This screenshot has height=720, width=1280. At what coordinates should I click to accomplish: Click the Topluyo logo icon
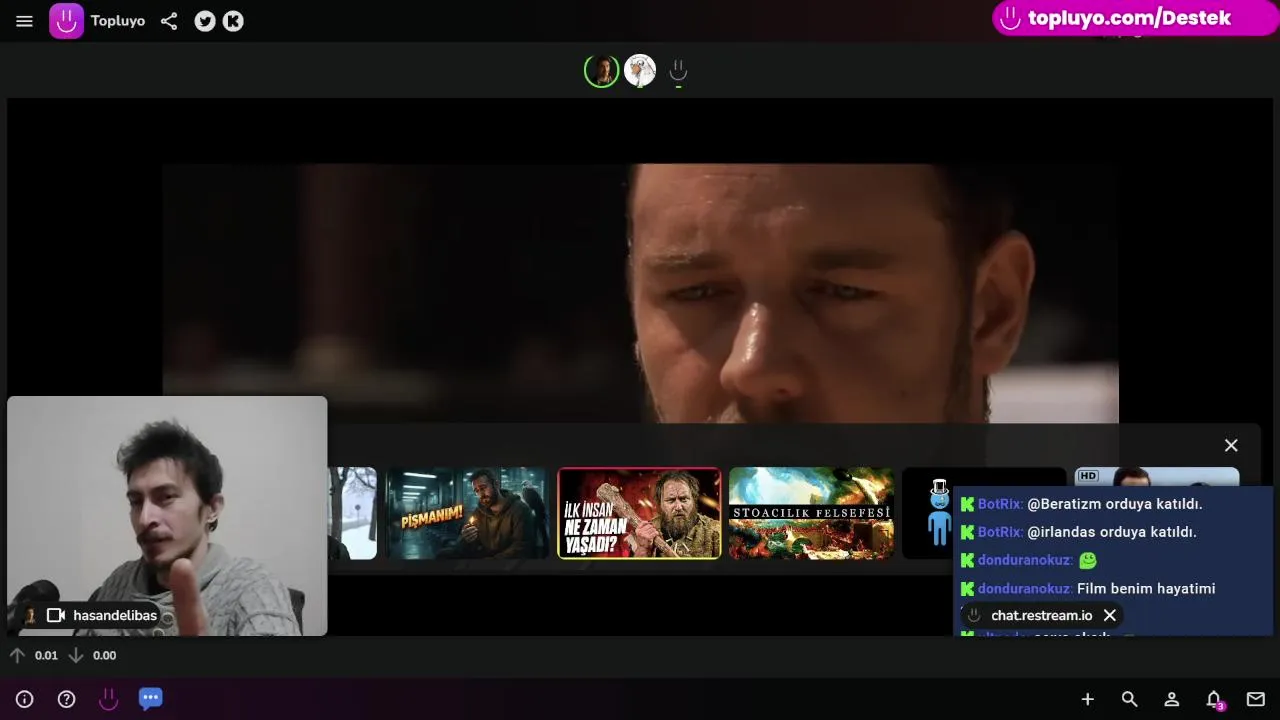67,21
